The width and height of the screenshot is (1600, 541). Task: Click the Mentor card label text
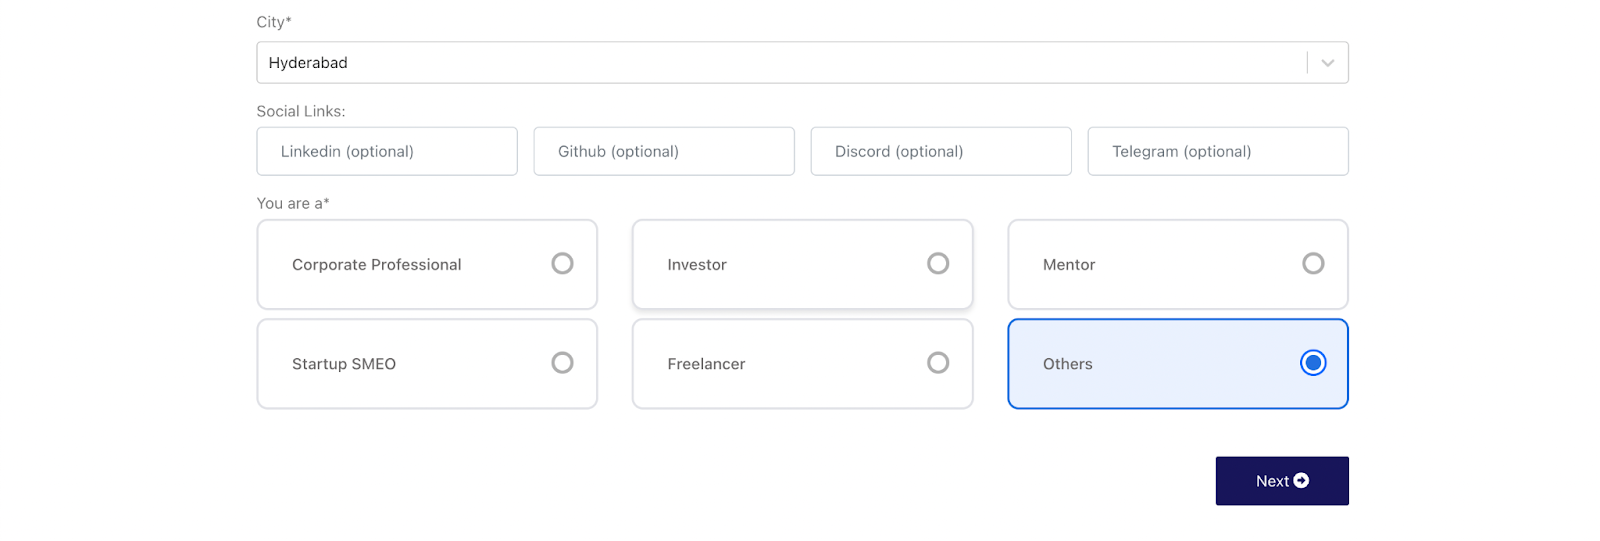[1069, 265]
